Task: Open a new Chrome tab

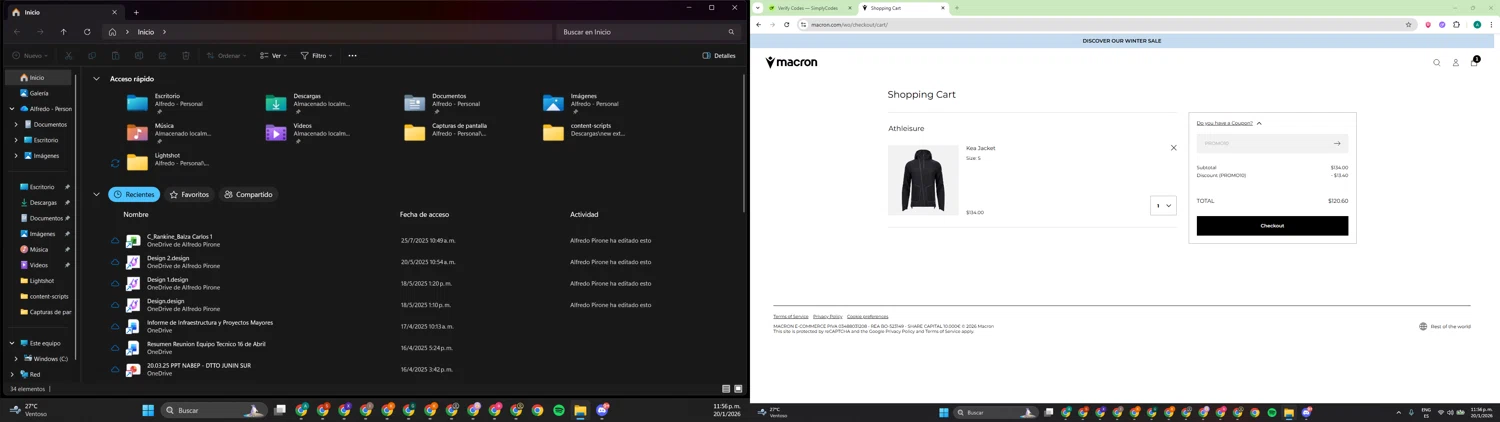Action: coord(957,8)
